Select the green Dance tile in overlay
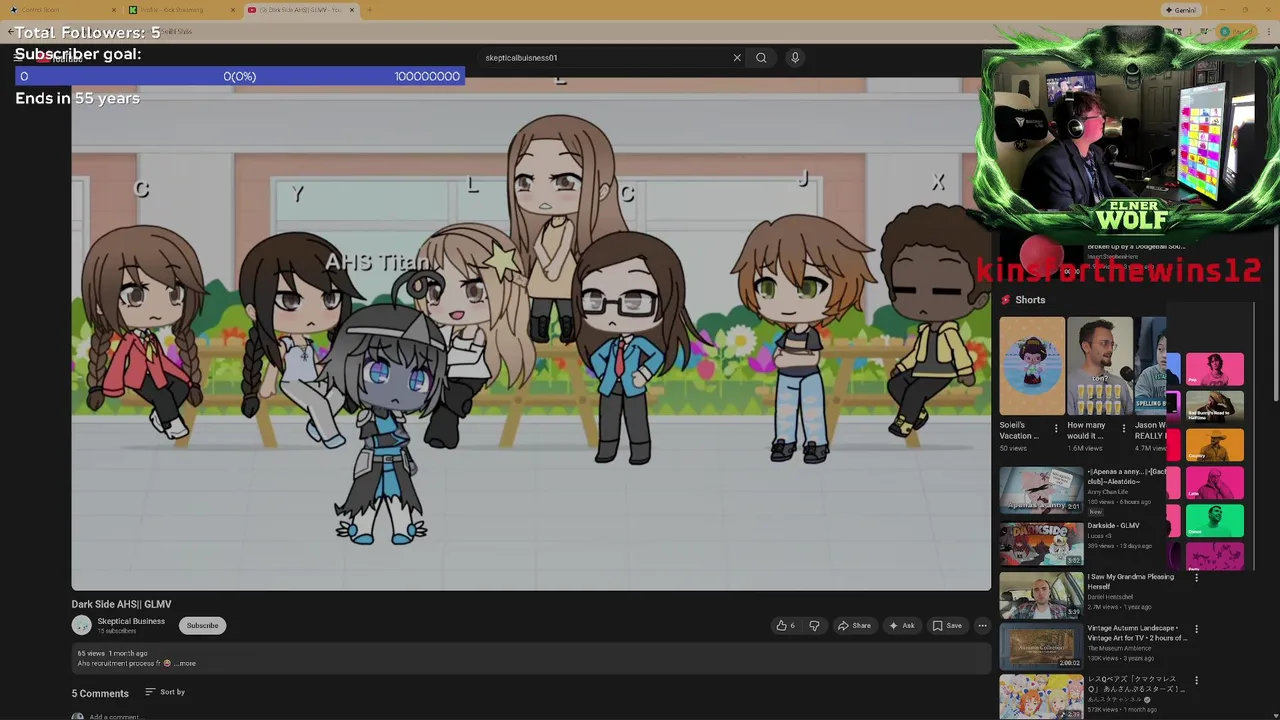This screenshot has height=720, width=1280. [1215, 522]
